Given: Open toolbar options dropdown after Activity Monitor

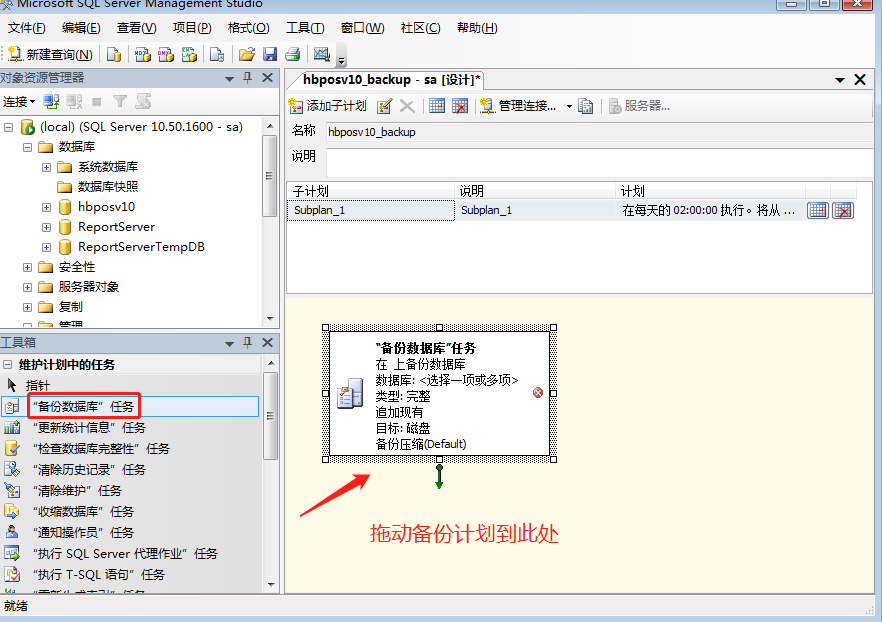Looking at the screenshot, I should tap(341, 58).
